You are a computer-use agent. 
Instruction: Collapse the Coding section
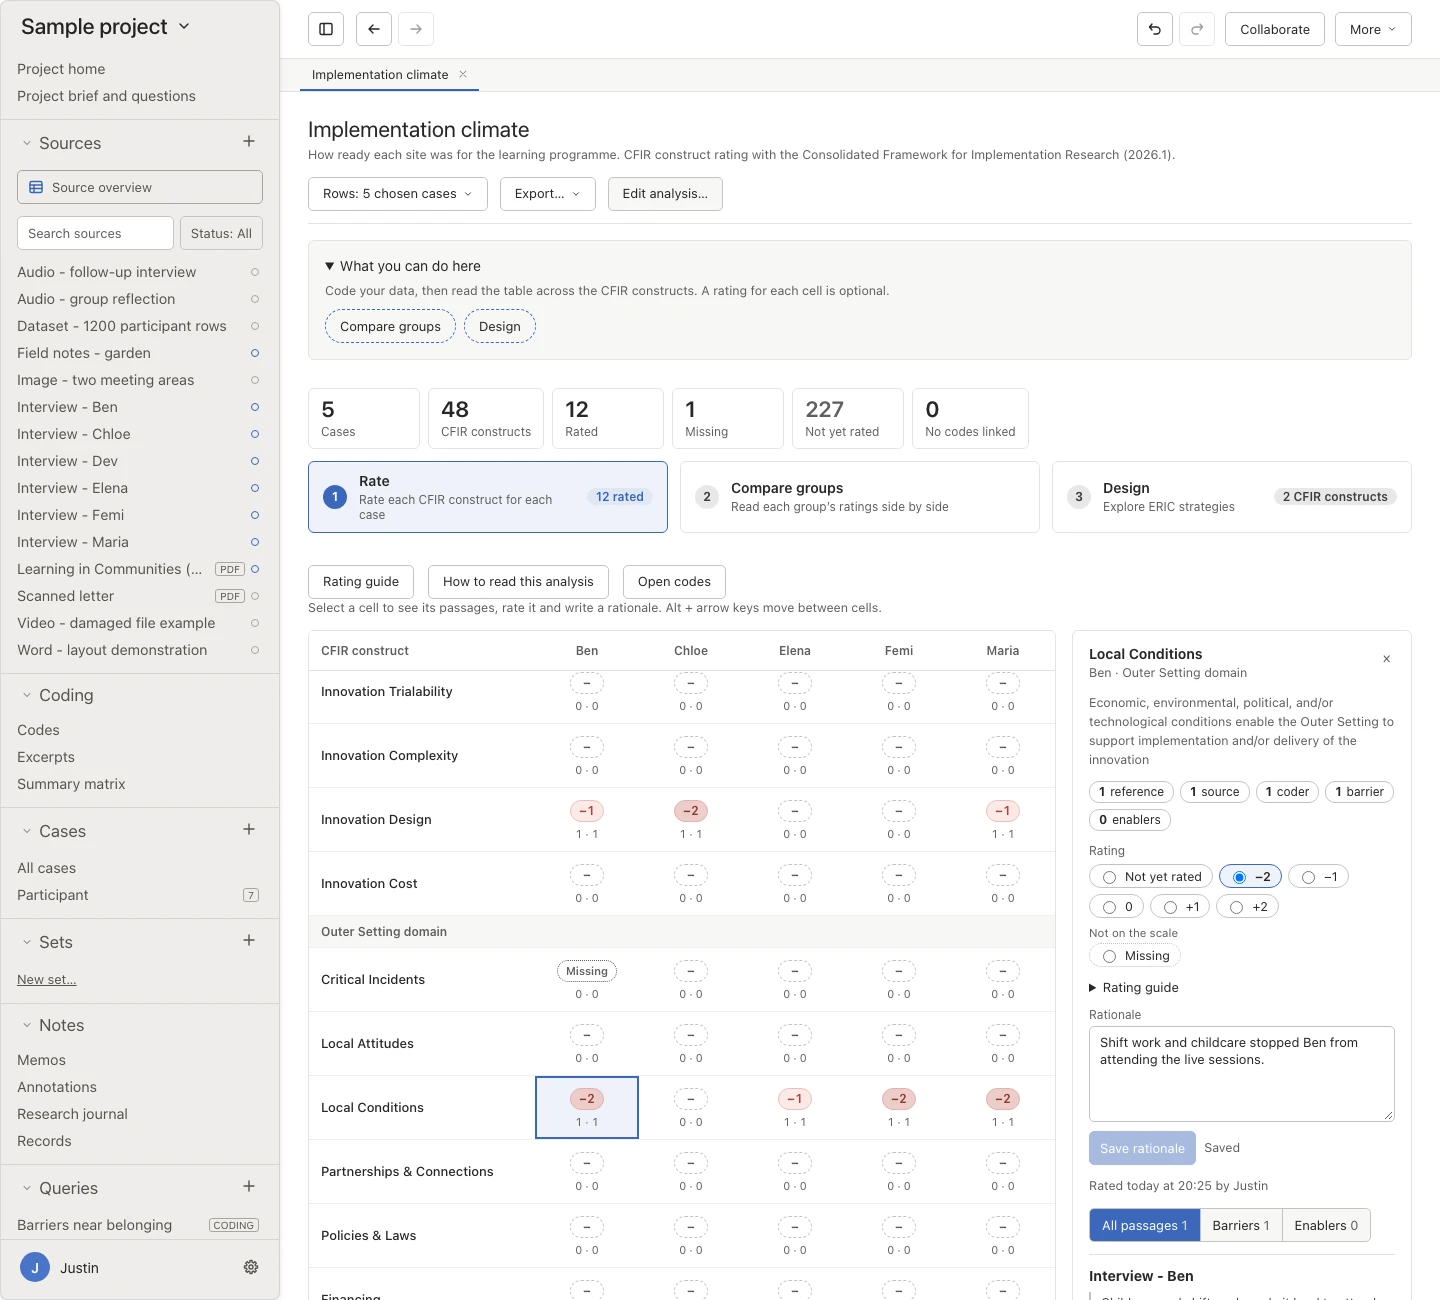27,695
